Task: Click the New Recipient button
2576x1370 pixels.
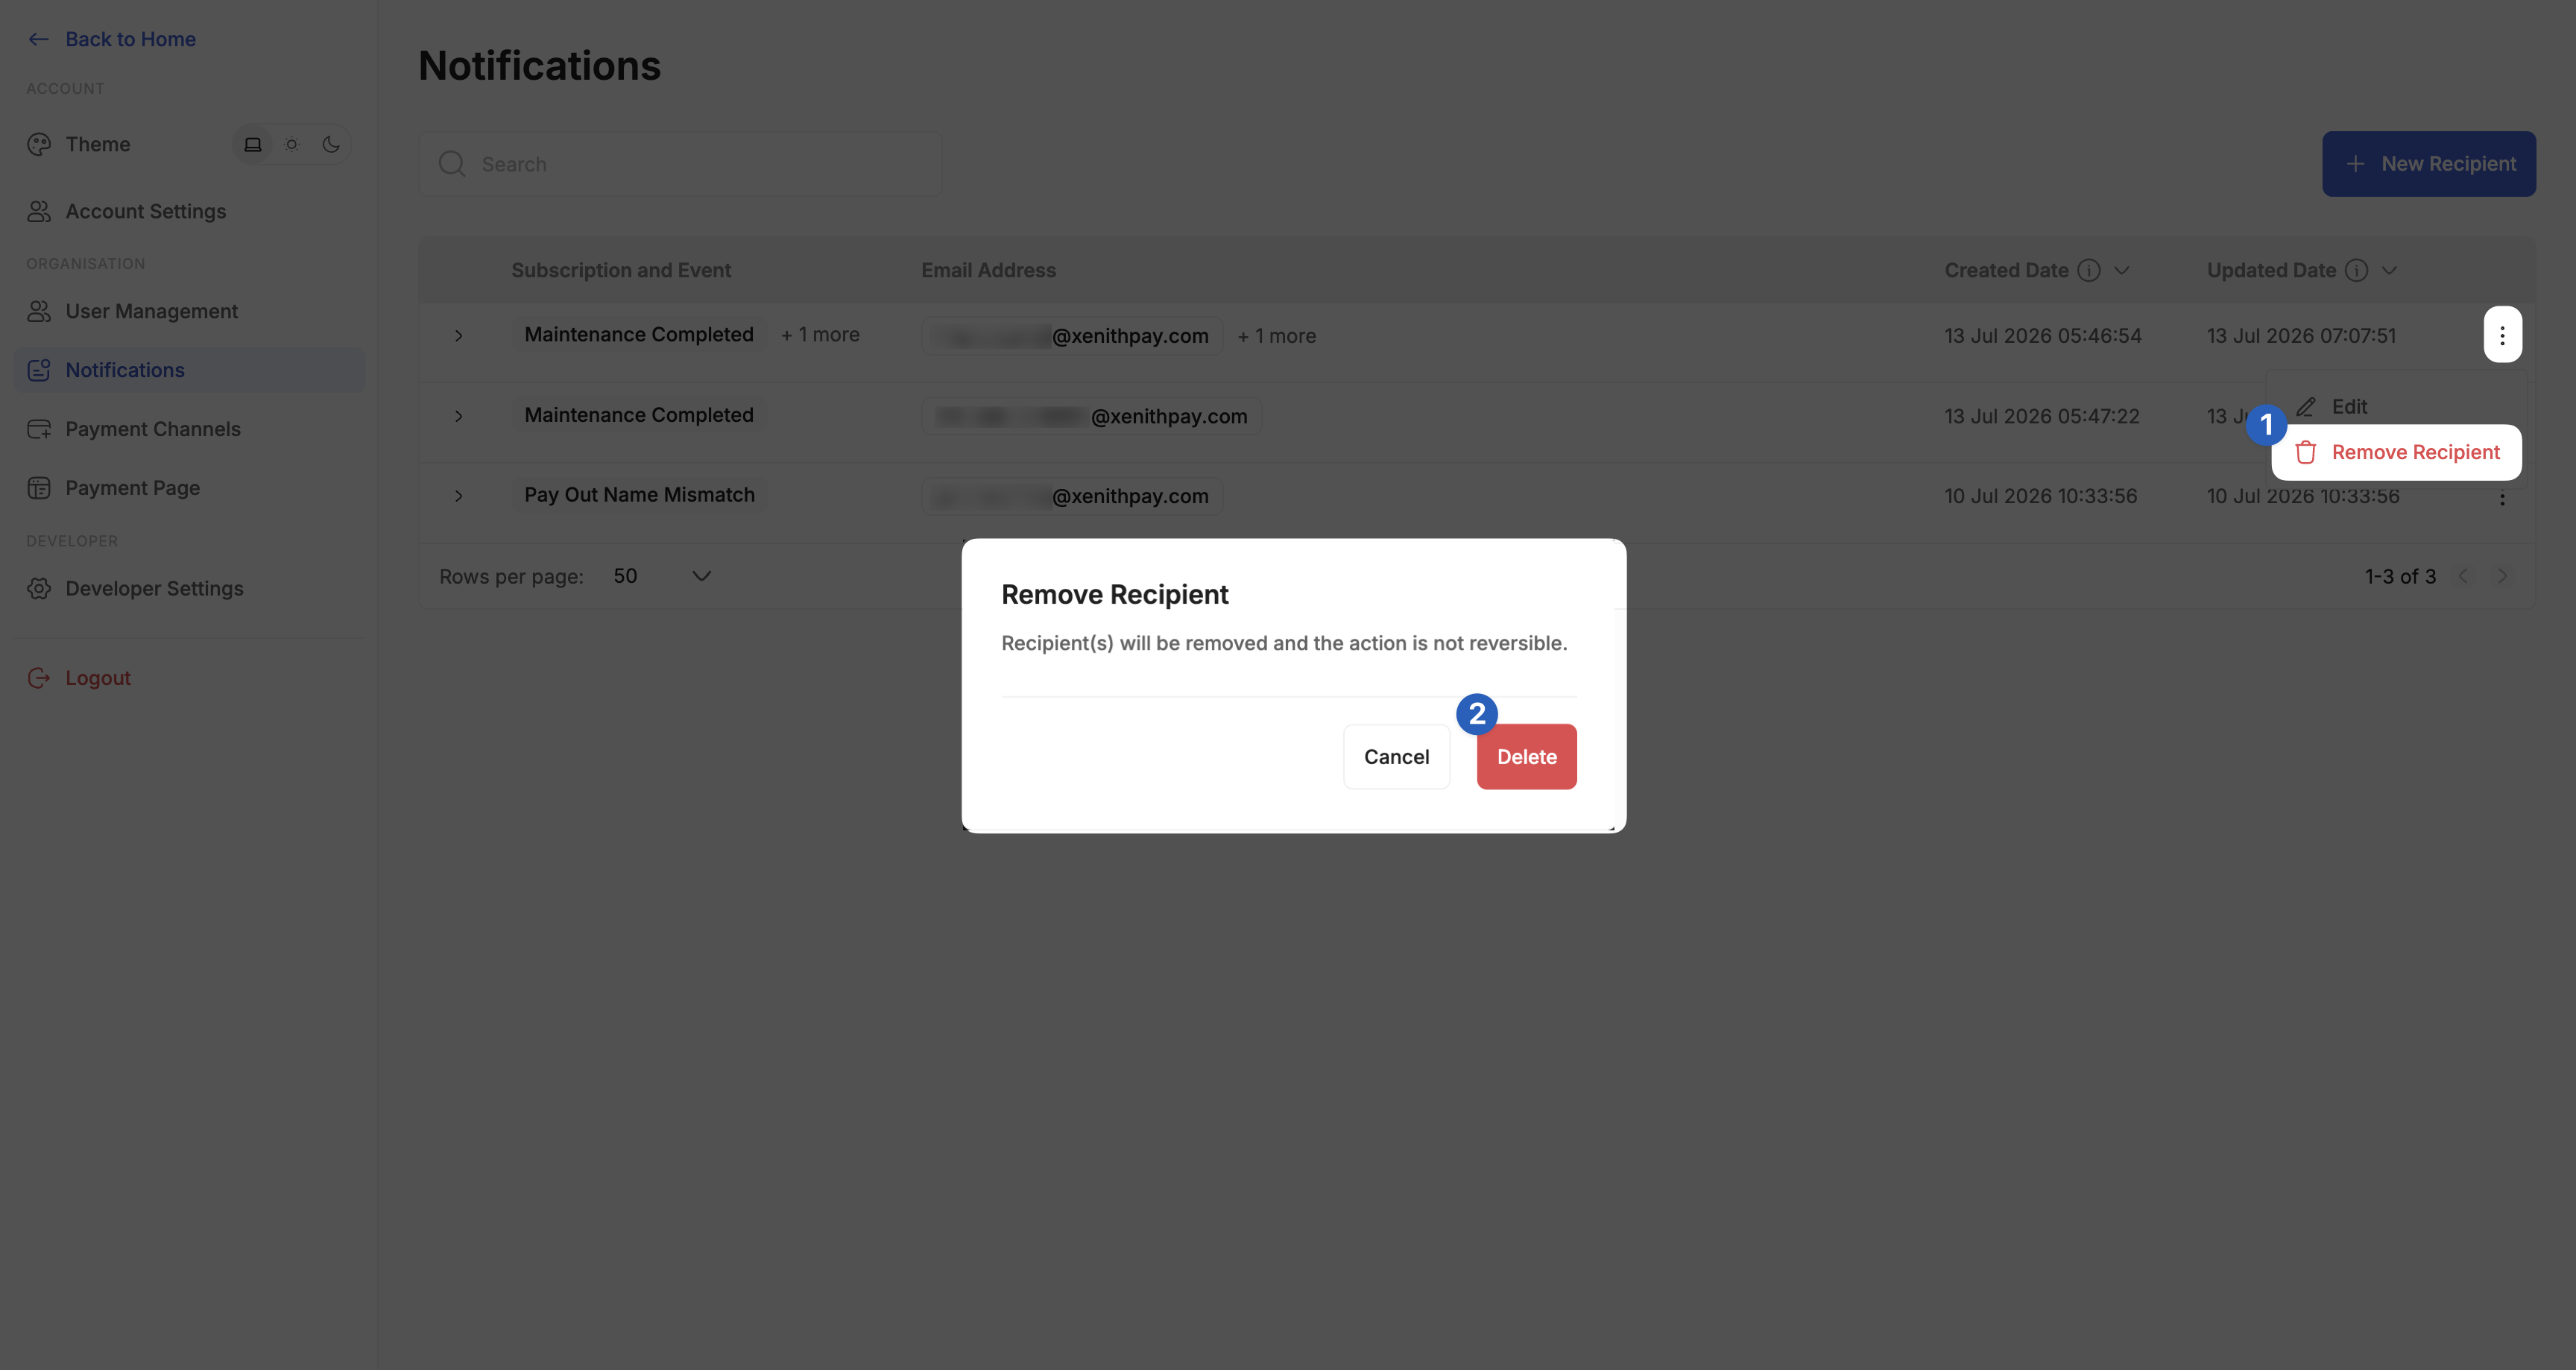Action: tap(2428, 164)
